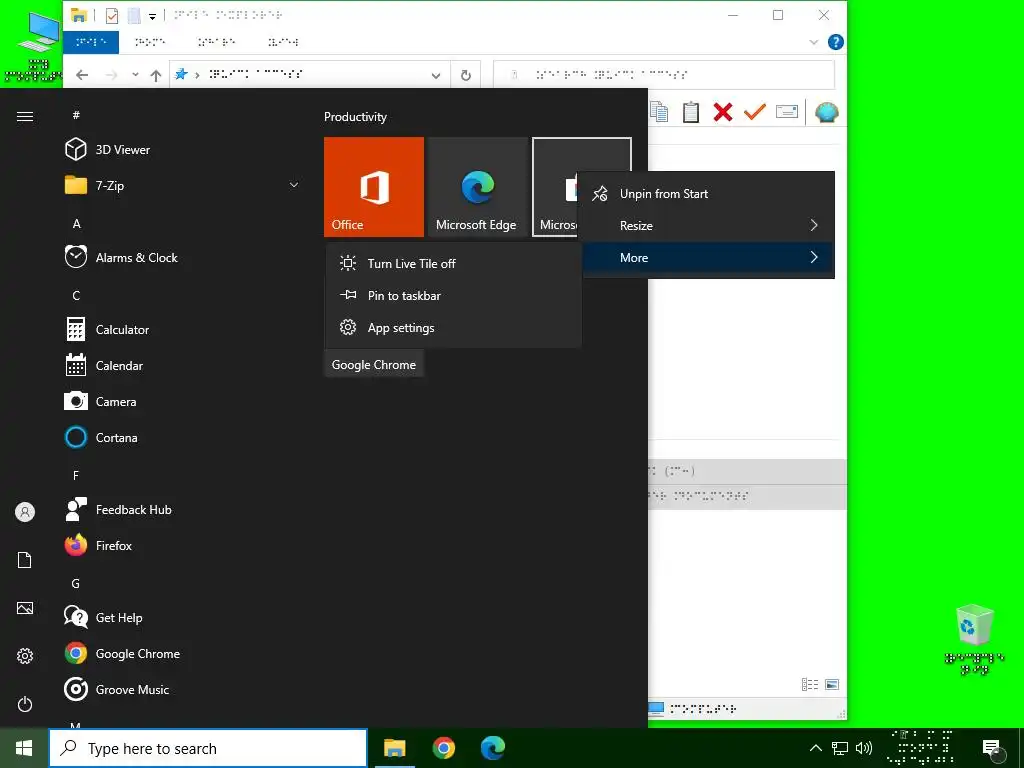The width and height of the screenshot is (1024, 768).
Task: Select the More menu entry
Action: (709, 257)
